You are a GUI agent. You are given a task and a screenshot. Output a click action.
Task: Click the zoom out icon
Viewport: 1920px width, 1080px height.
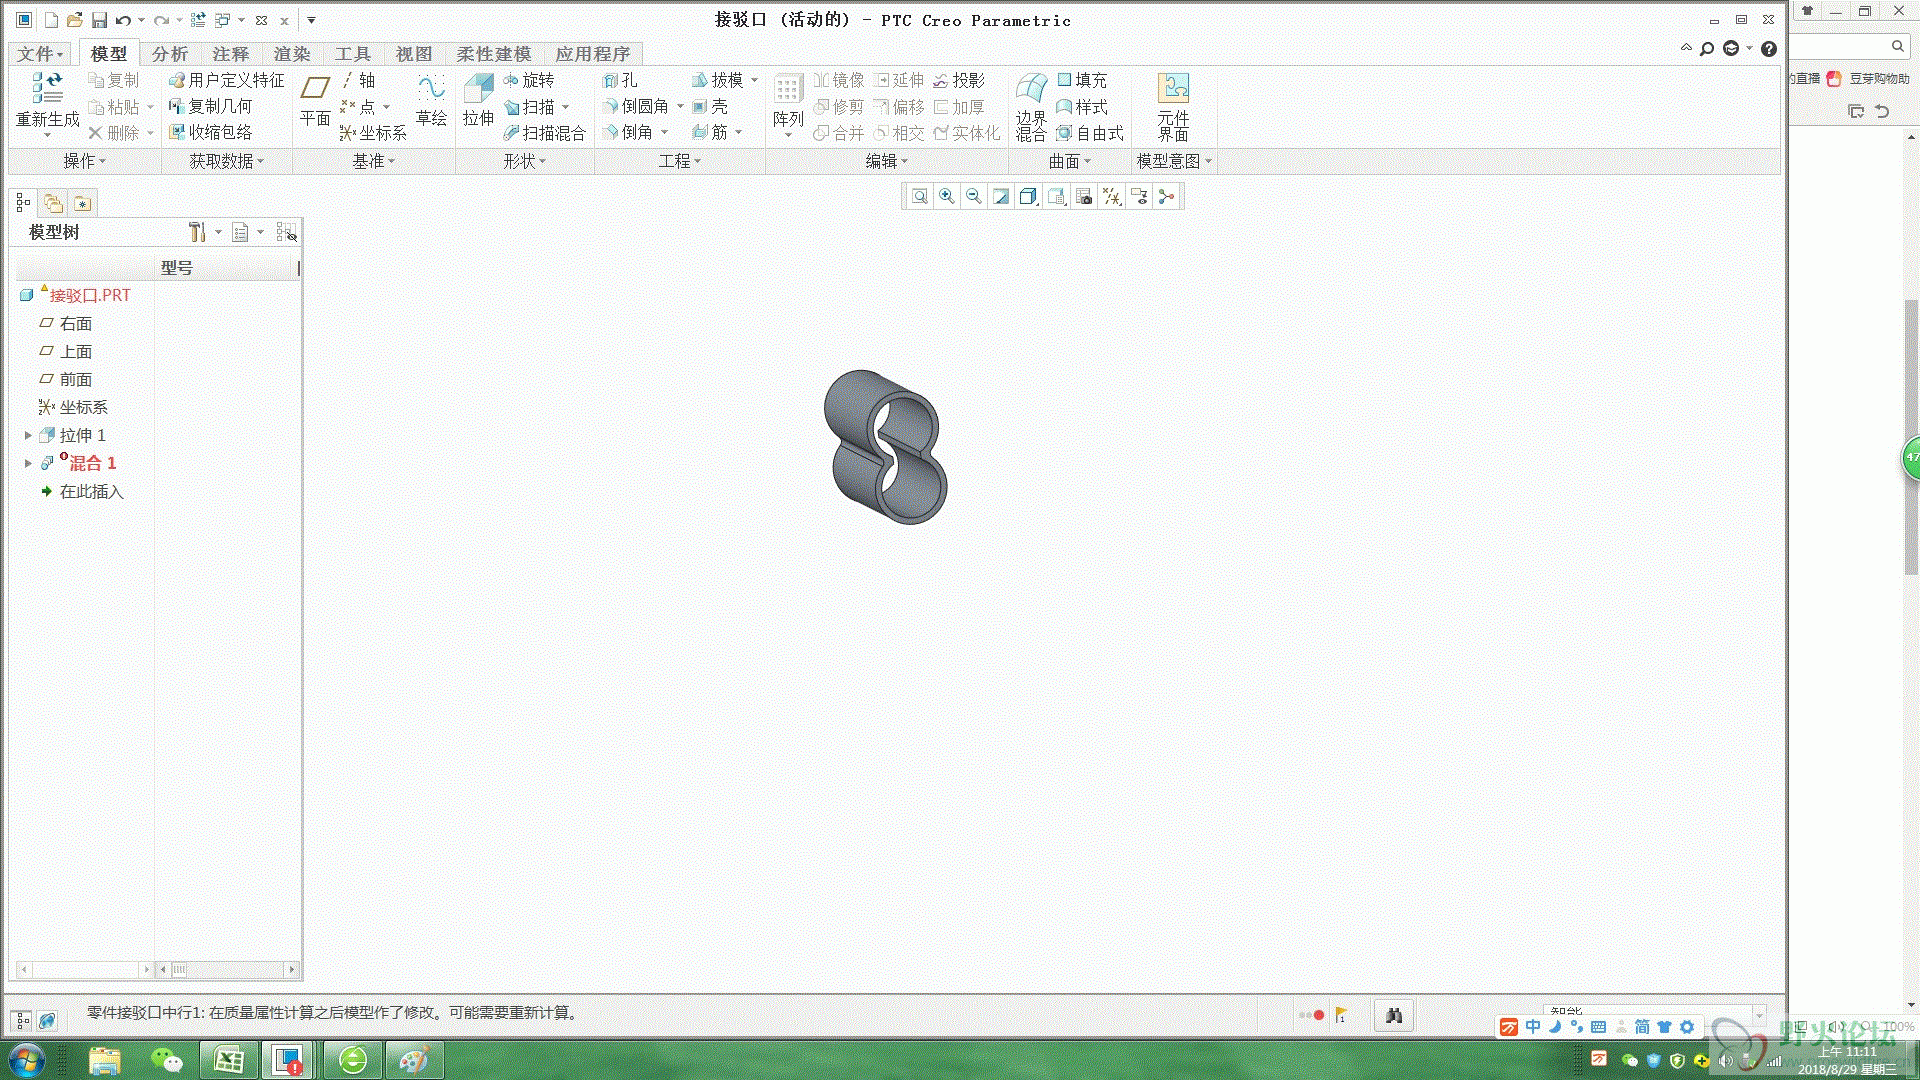[973, 197]
